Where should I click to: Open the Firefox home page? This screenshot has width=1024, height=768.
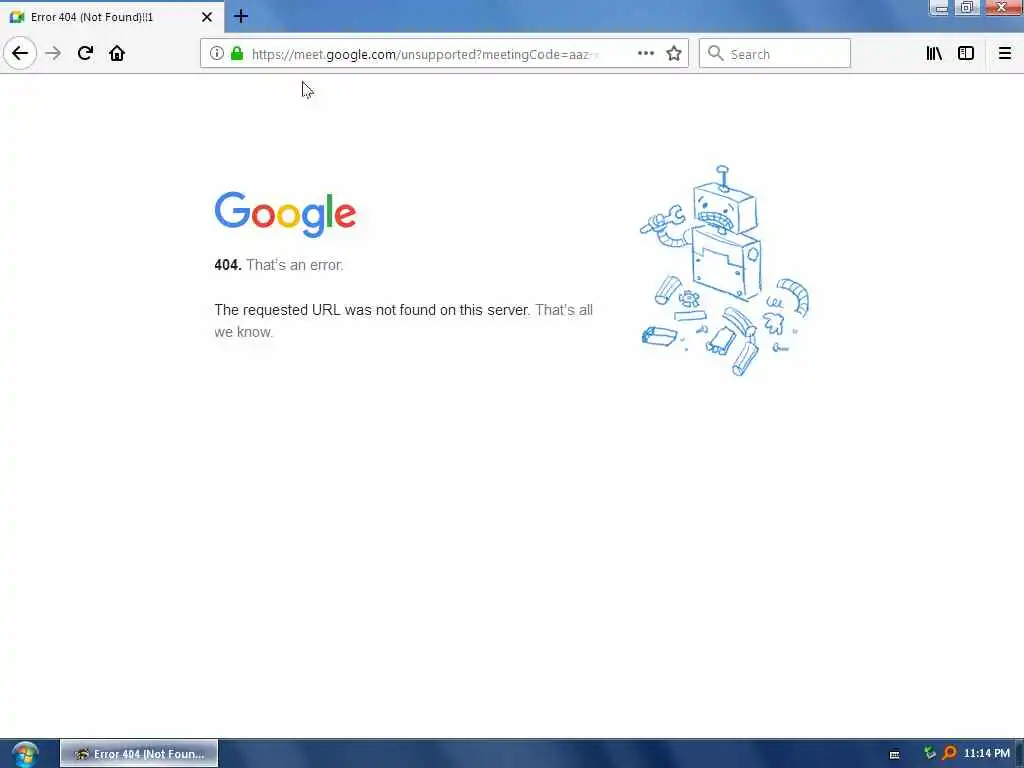point(117,54)
